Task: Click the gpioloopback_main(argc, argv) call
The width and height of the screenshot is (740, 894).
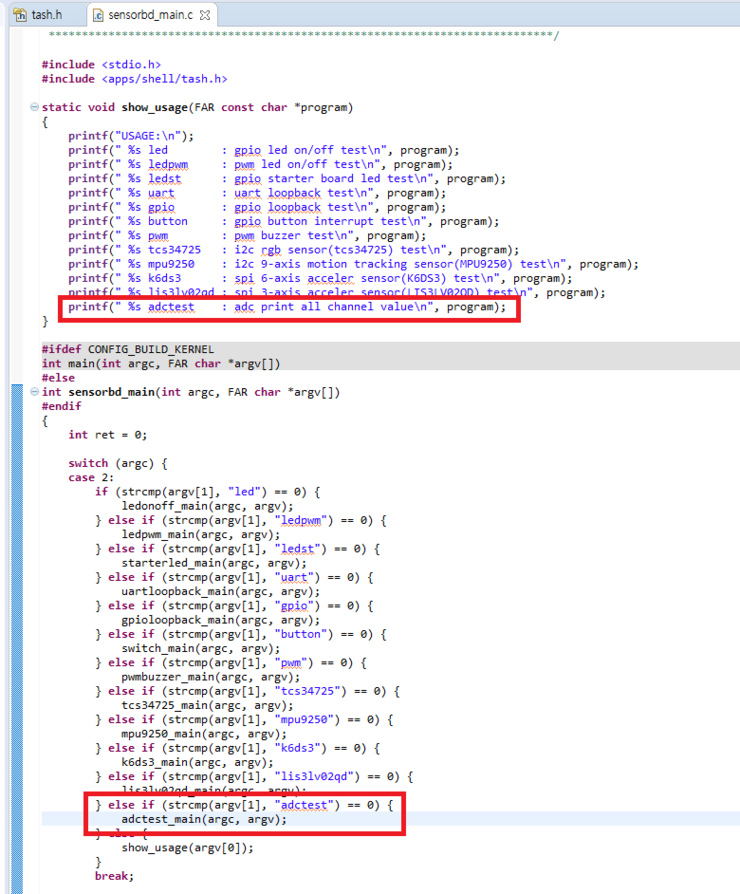Action: tap(221, 620)
